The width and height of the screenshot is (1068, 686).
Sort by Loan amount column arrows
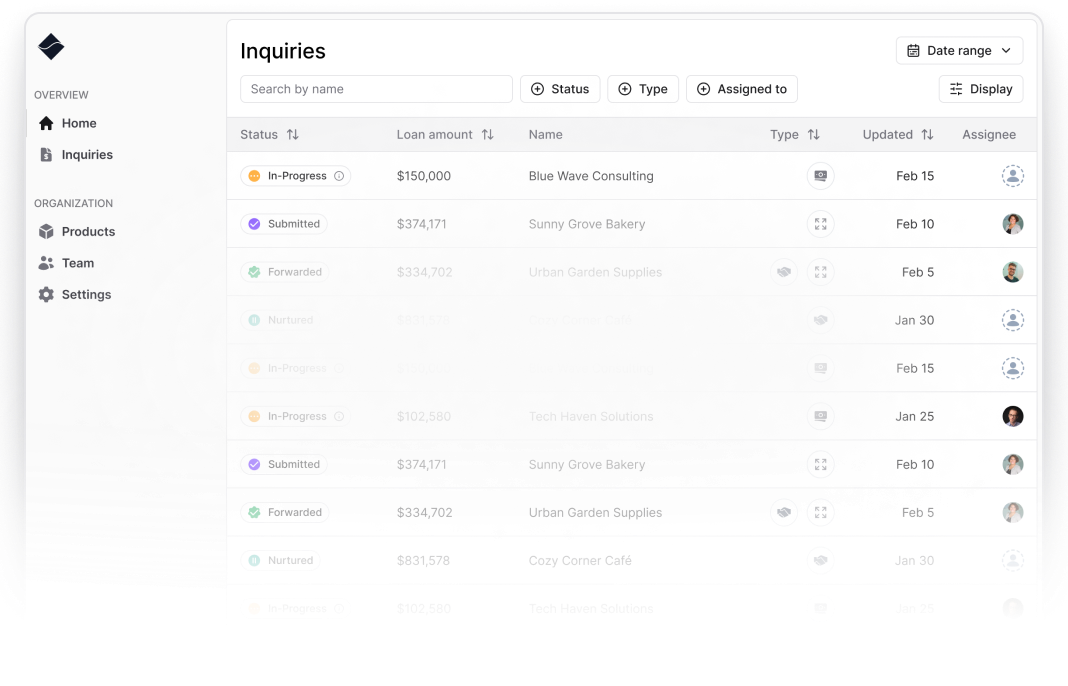[487, 135]
